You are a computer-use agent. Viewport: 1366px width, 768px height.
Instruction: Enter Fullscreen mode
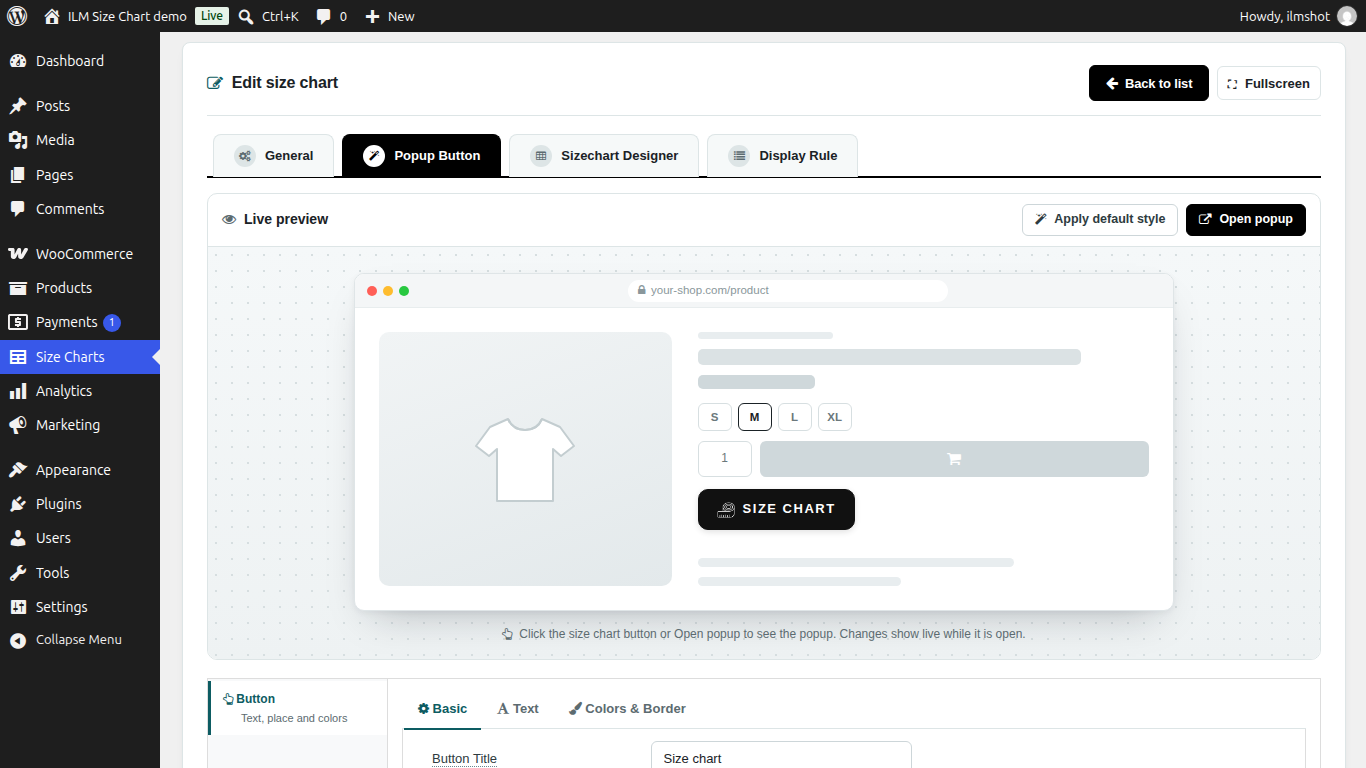(1269, 83)
